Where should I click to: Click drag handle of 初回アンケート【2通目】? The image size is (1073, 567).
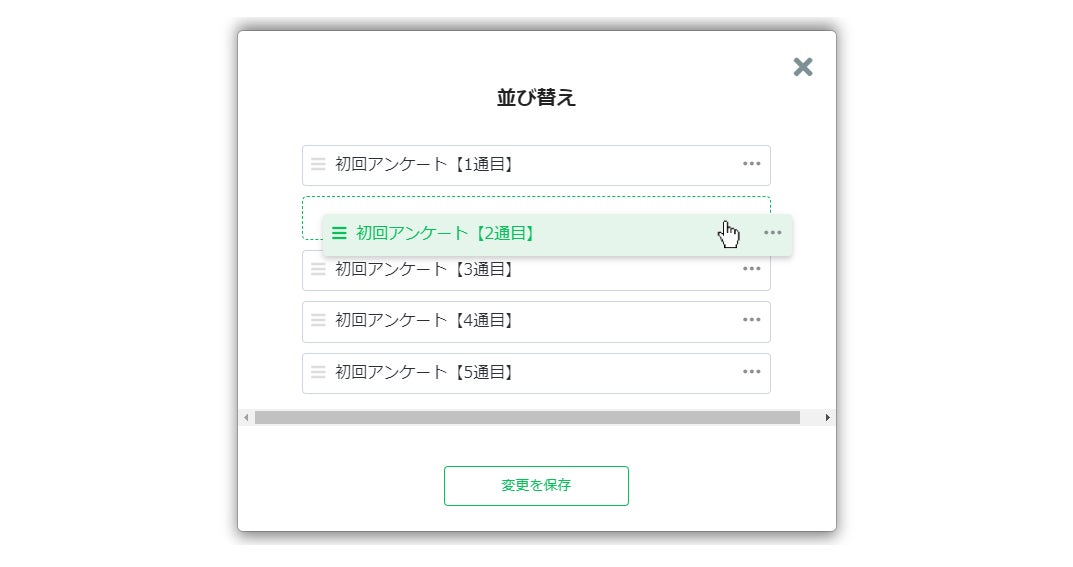point(339,233)
